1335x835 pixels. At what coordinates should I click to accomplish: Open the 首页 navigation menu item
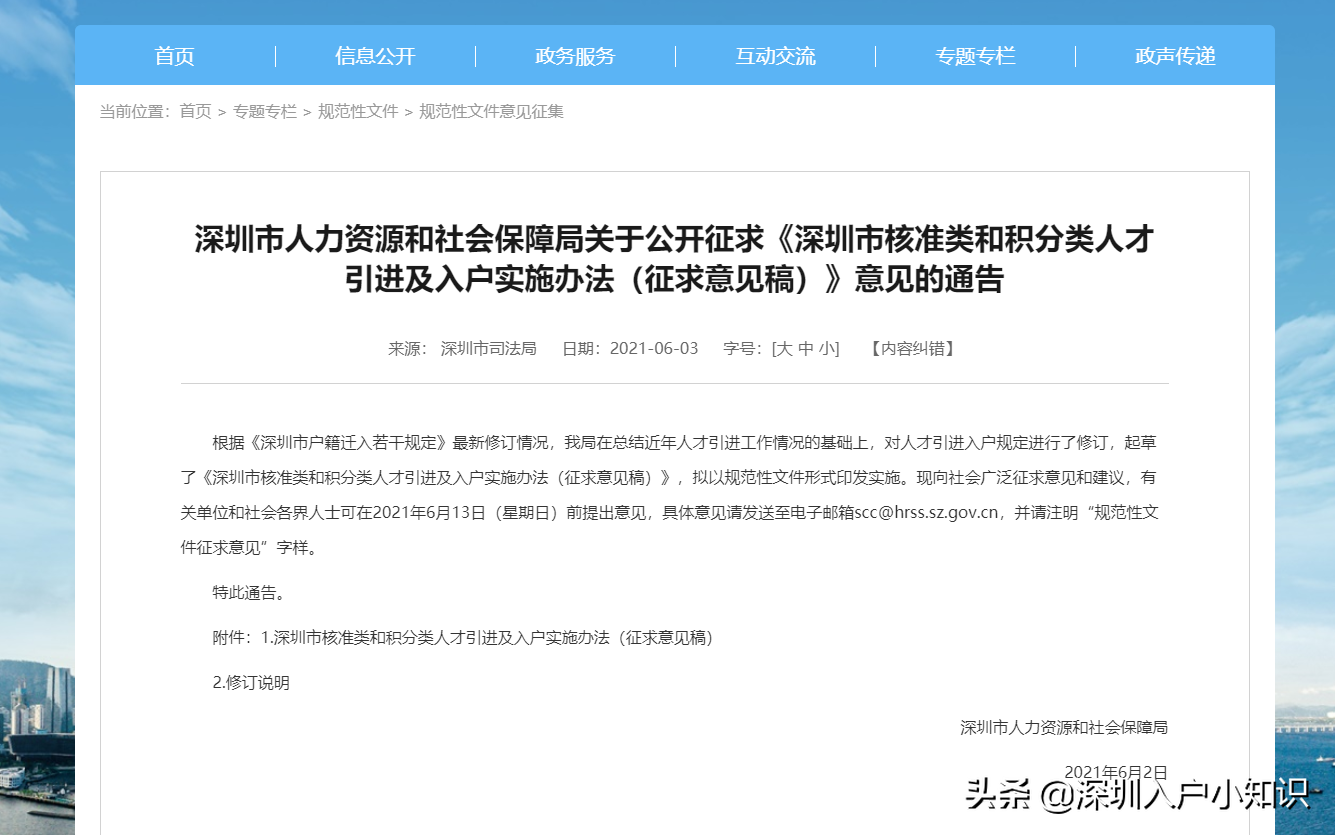pyautogui.click(x=175, y=56)
